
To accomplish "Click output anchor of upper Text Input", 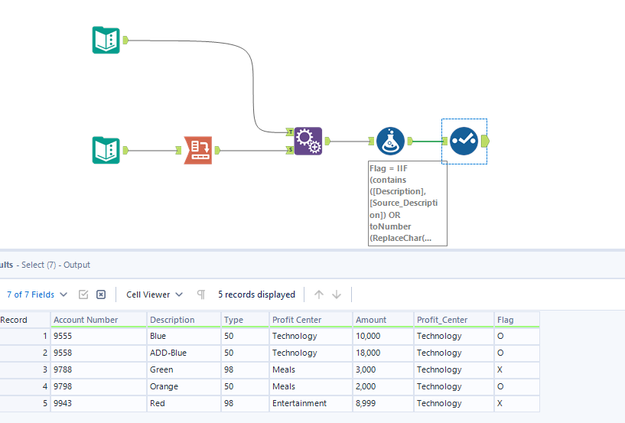I will pos(126,40).
